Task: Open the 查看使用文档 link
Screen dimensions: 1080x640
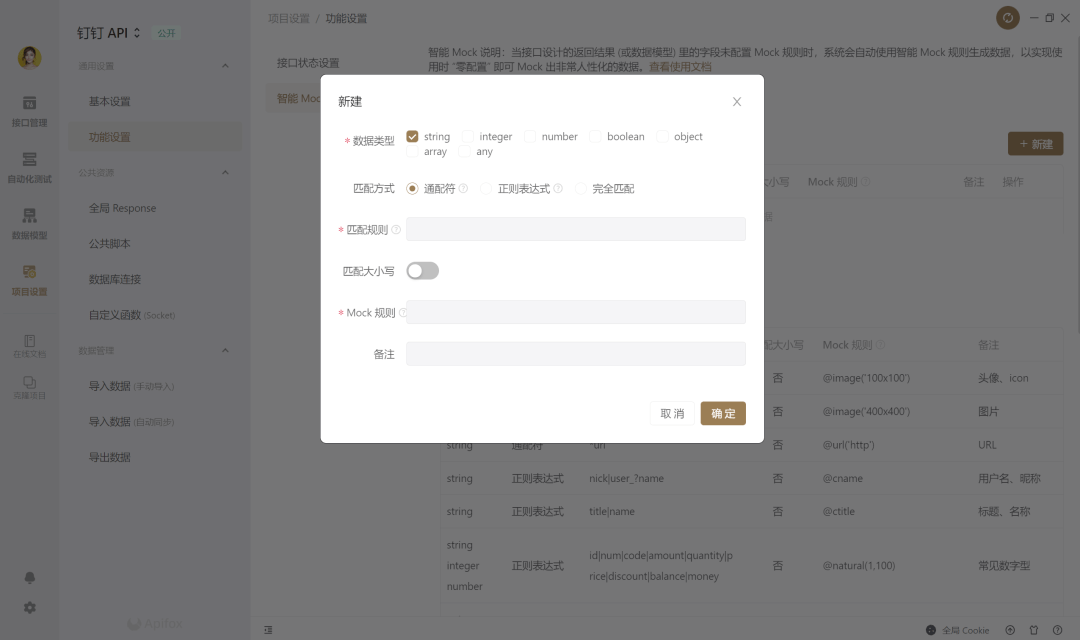Action: 682,69
